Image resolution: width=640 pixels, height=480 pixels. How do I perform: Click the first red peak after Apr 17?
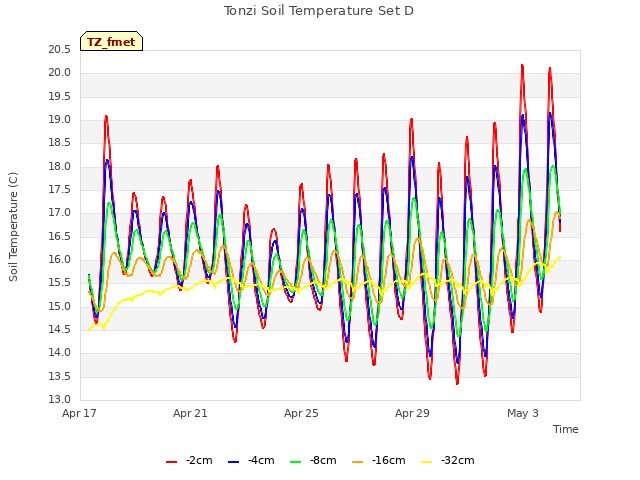106,117
